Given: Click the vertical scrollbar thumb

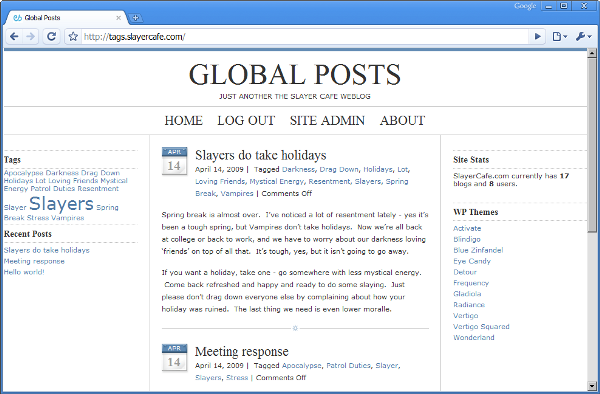Looking at the screenshot, I should (592, 145).
